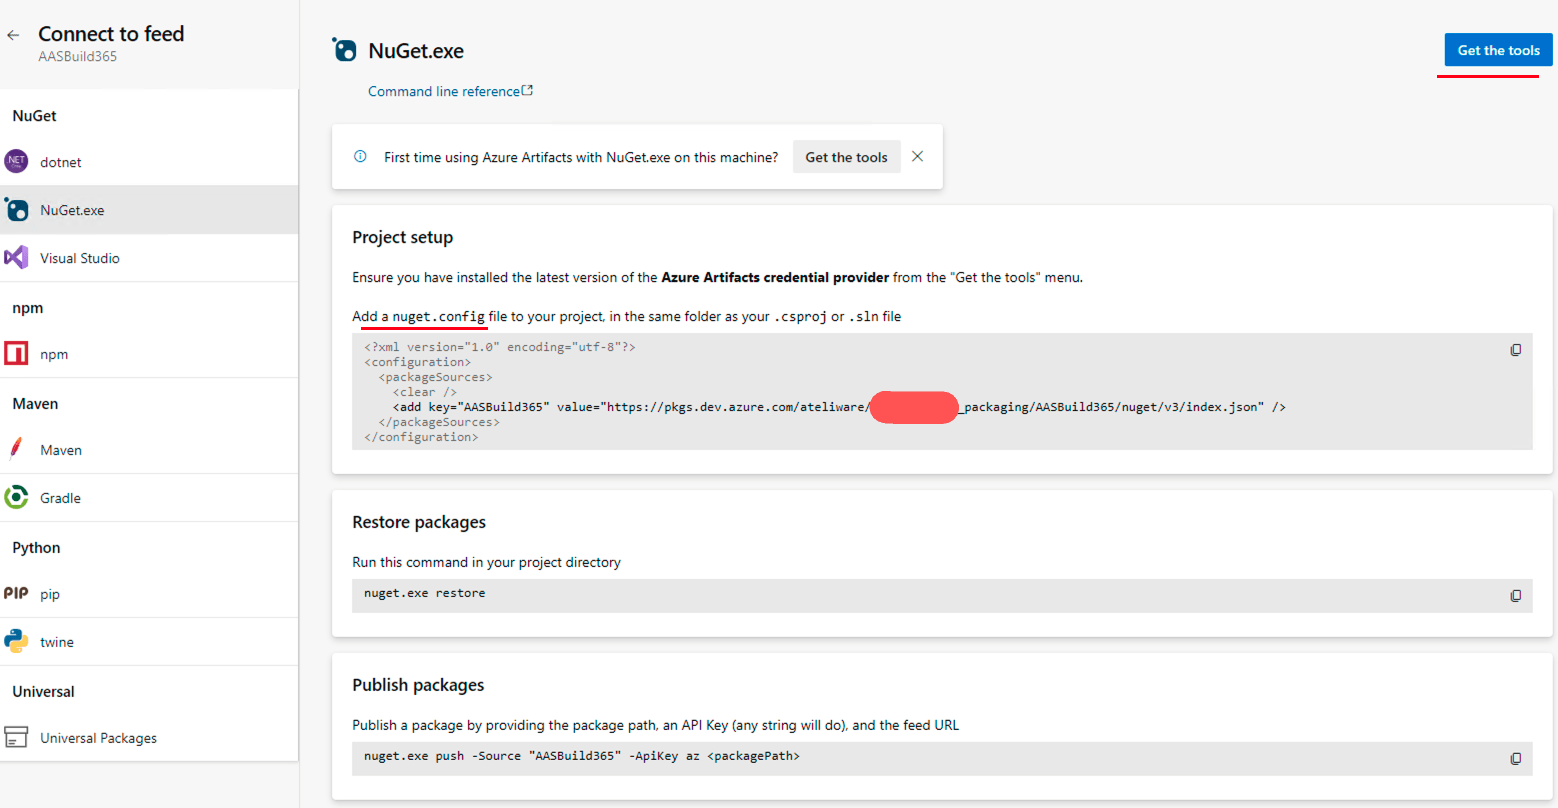Viewport: 1558px width, 808px height.
Task: Click the Maven section header
Action: 35,404
